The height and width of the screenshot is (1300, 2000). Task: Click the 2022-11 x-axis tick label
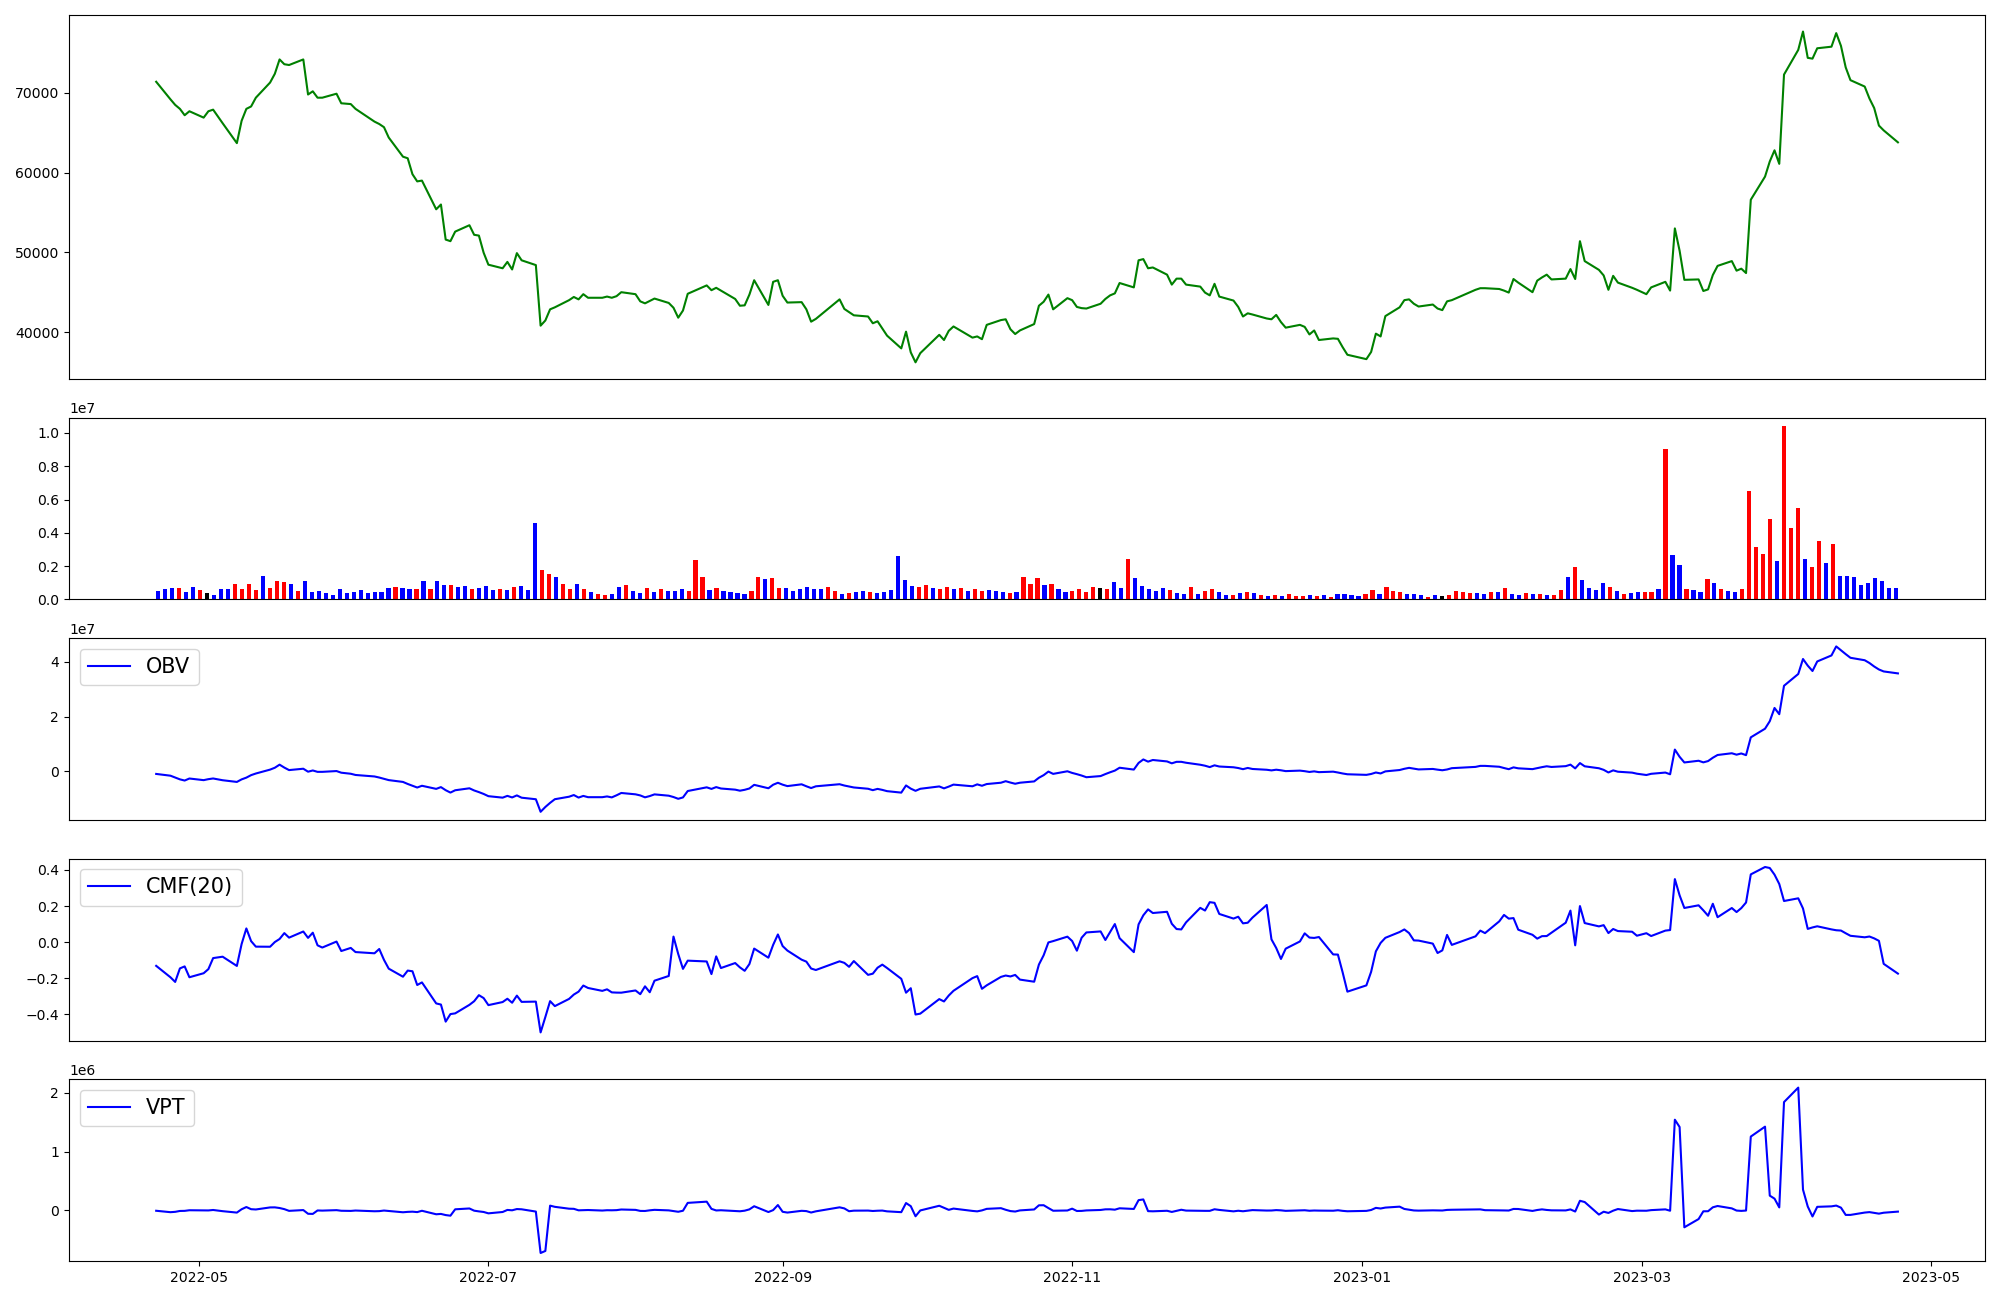click(1072, 1276)
